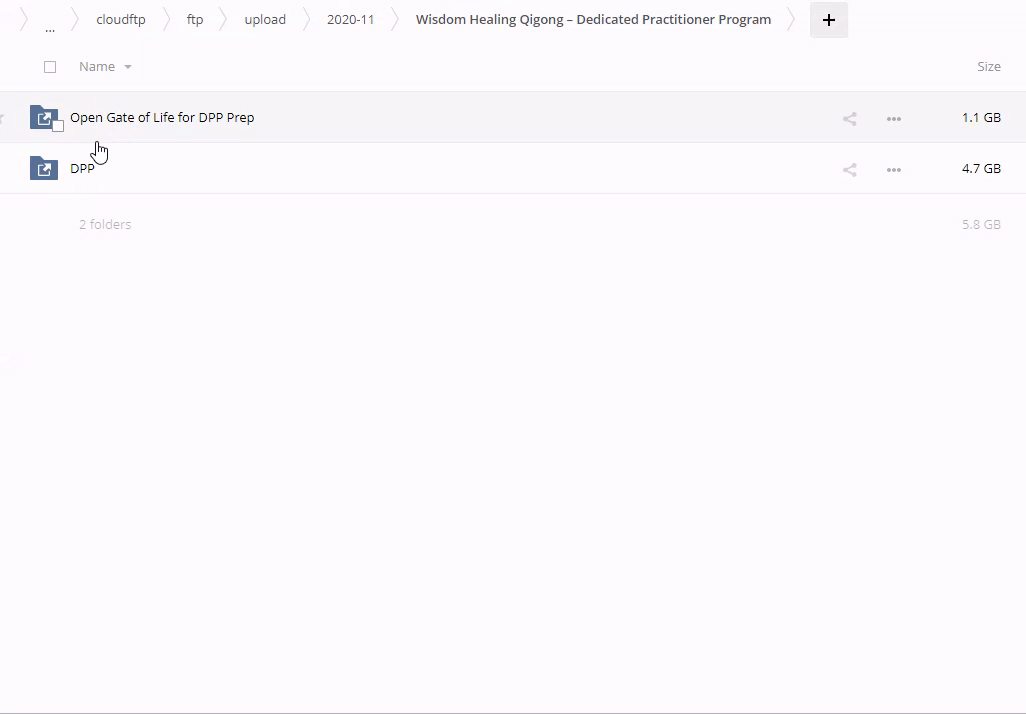Screen dimensions: 1026x714
Task: Share the Open Gate of Life folder
Action: coord(849,118)
